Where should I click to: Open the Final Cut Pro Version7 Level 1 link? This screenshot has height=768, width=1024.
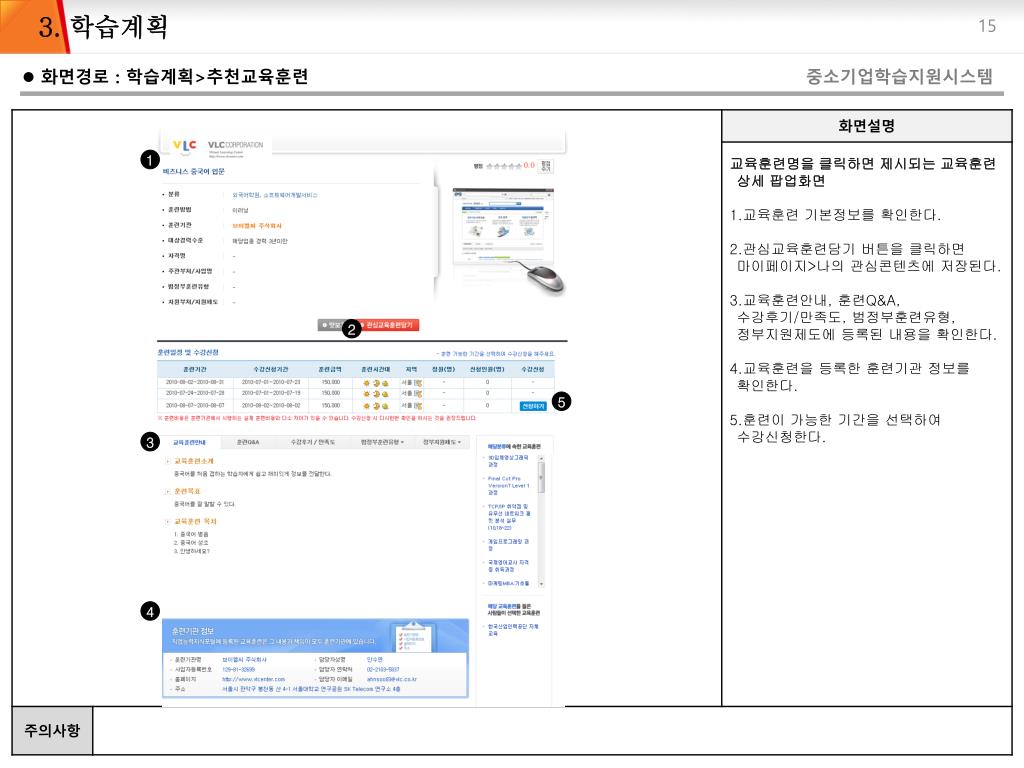coord(509,486)
